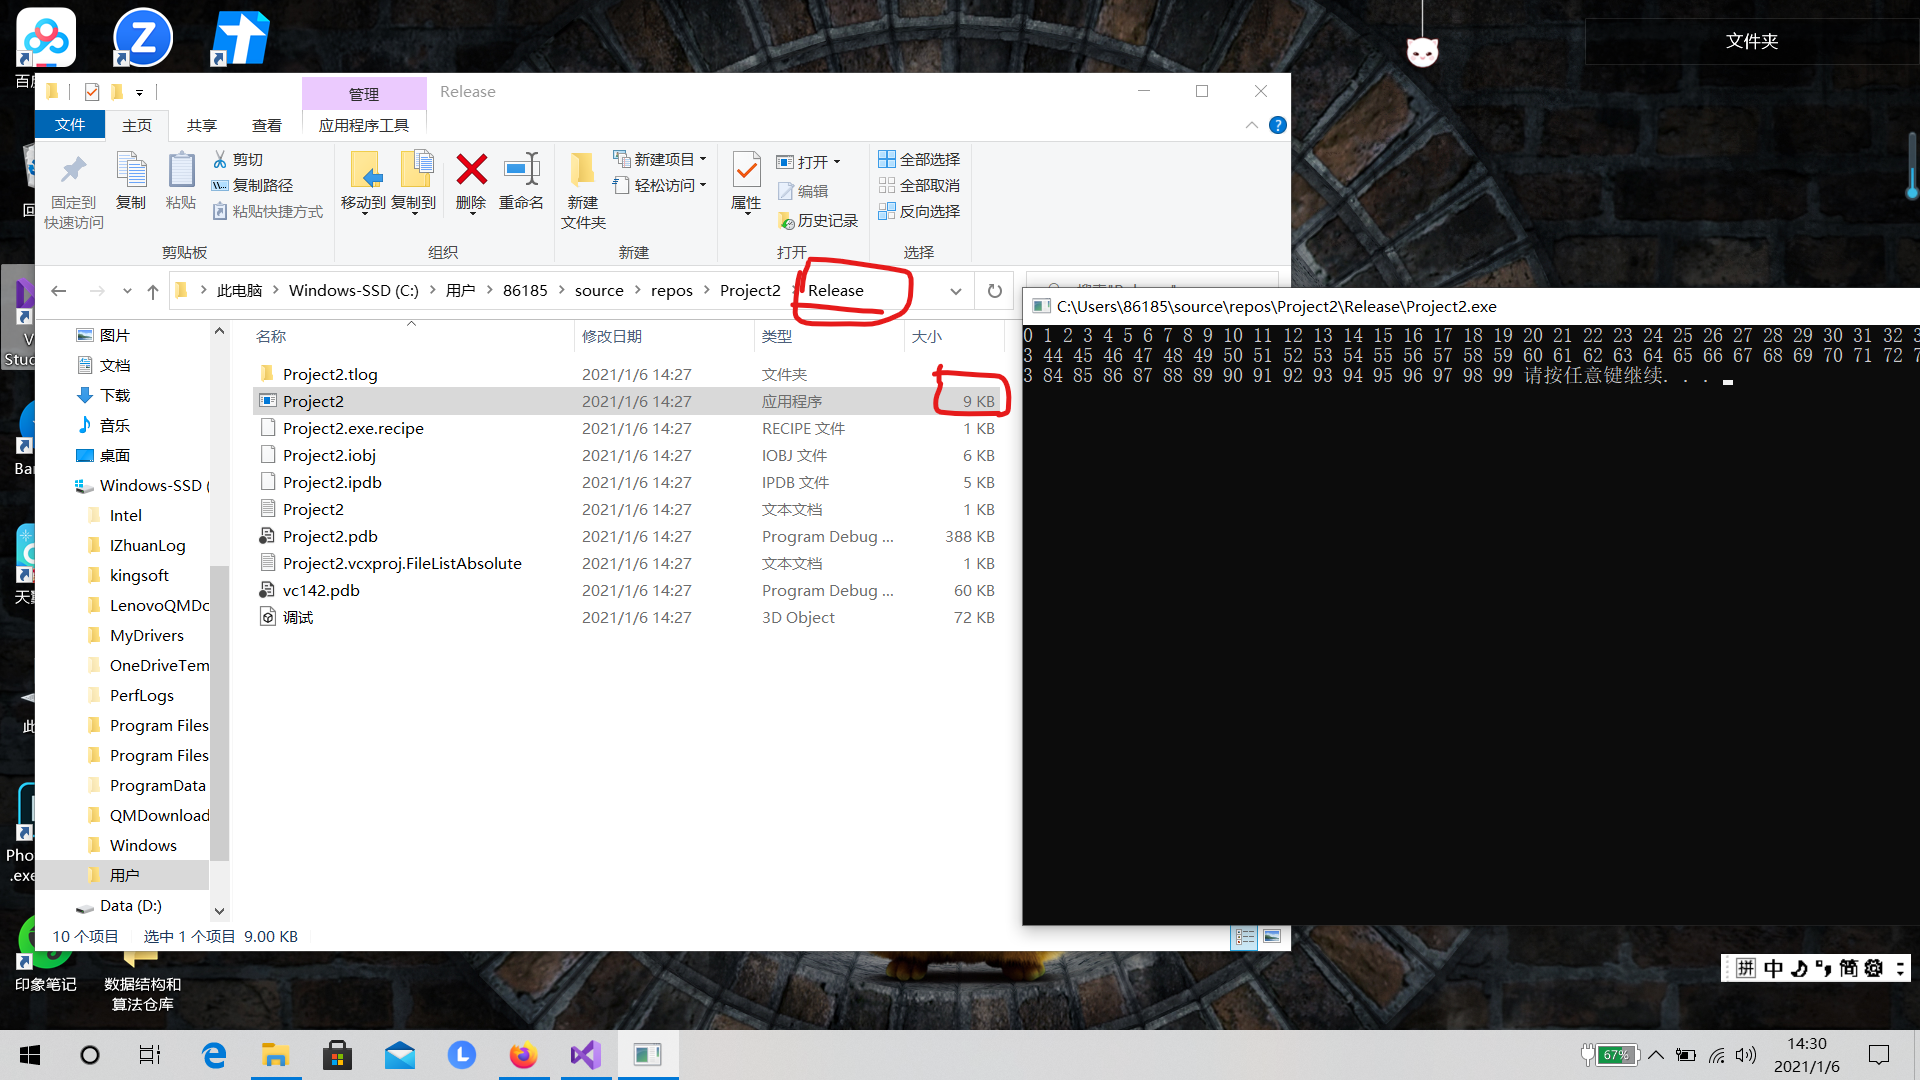Switch to the View (查看) ribbon tab
This screenshot has height=1080, width=1920.
coord(266,125)
